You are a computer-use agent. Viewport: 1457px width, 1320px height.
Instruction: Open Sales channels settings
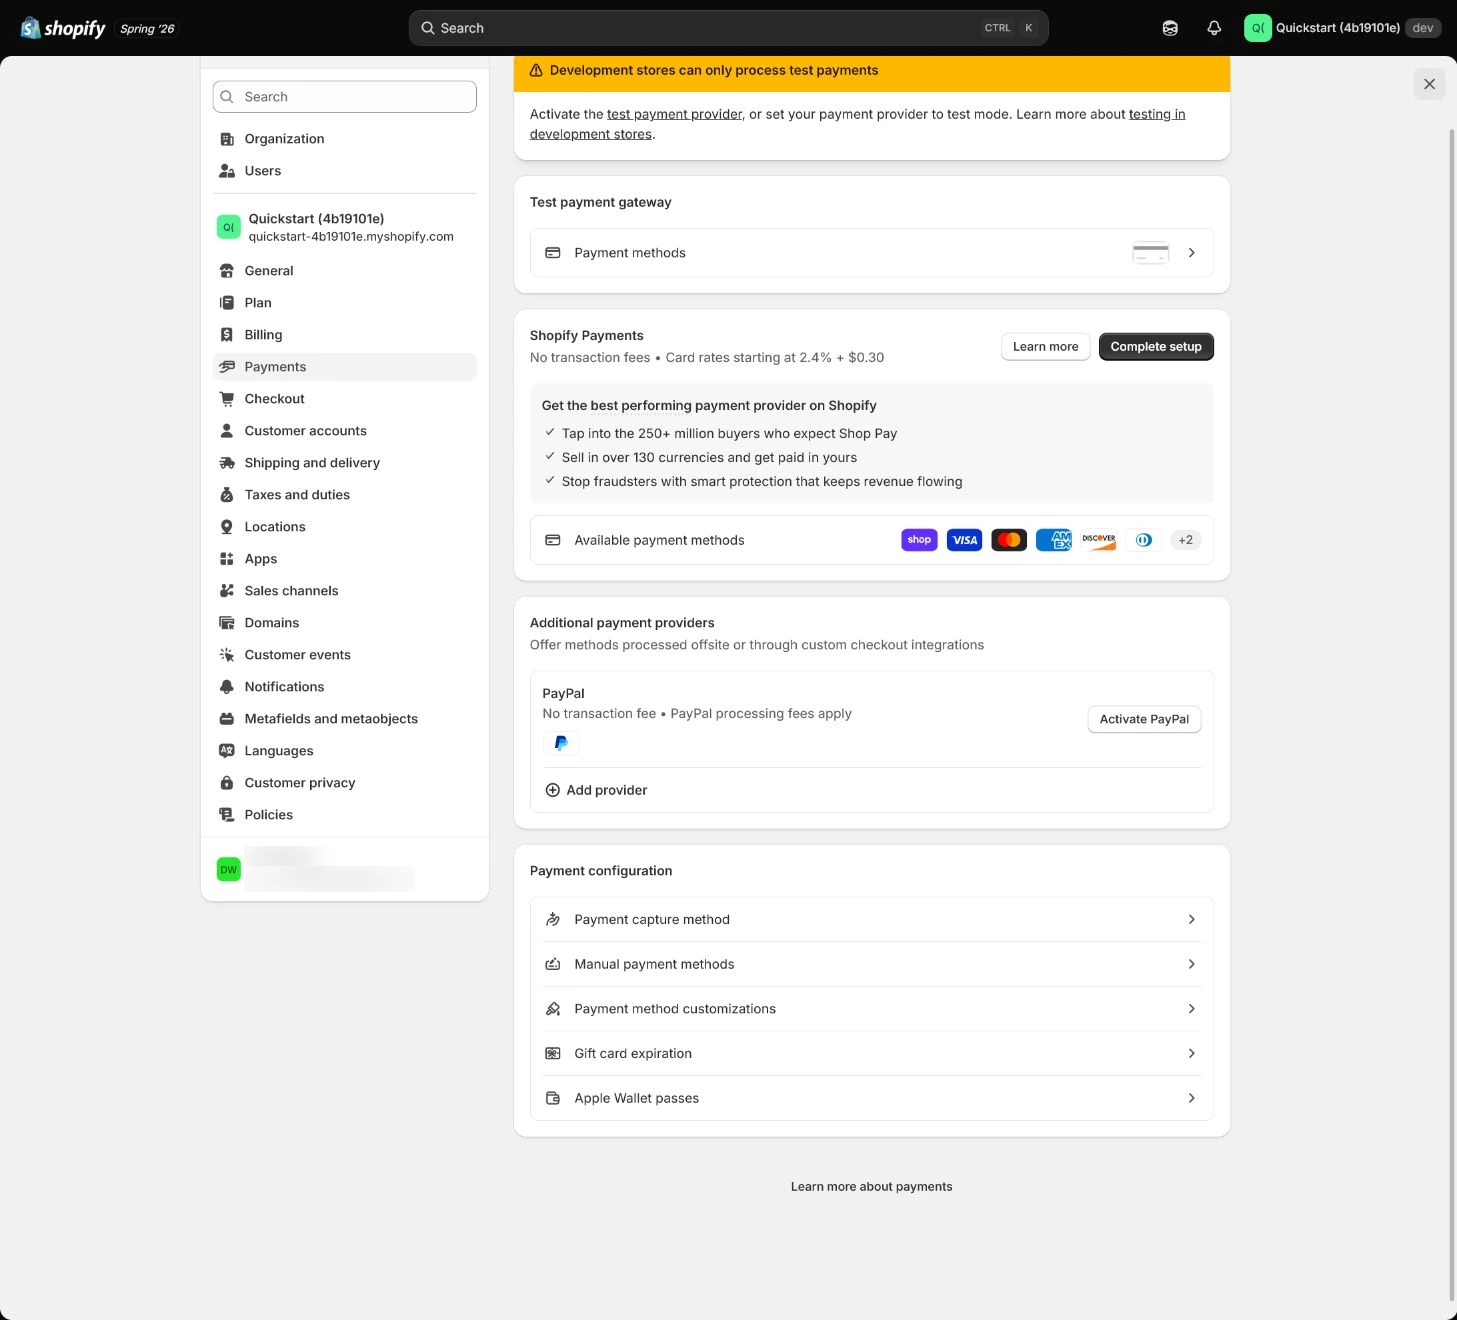tap(345, 591)
